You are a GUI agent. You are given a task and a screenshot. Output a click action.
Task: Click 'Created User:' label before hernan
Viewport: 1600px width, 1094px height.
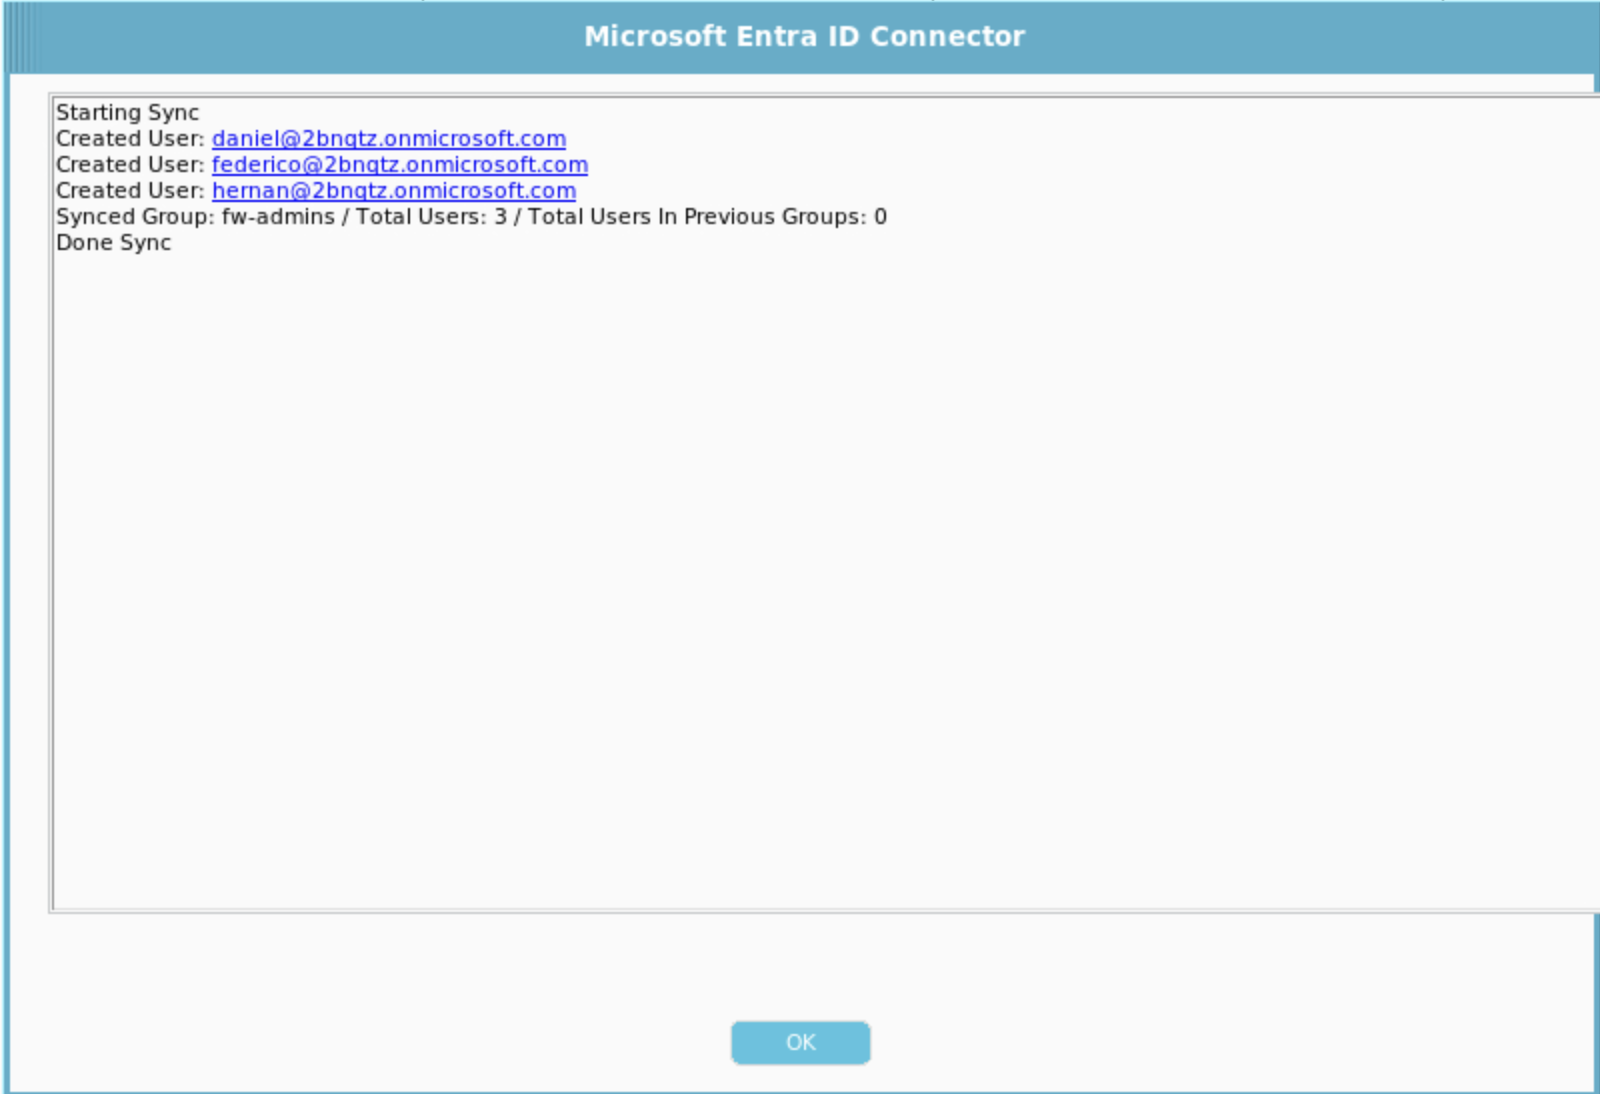point(130,191)
